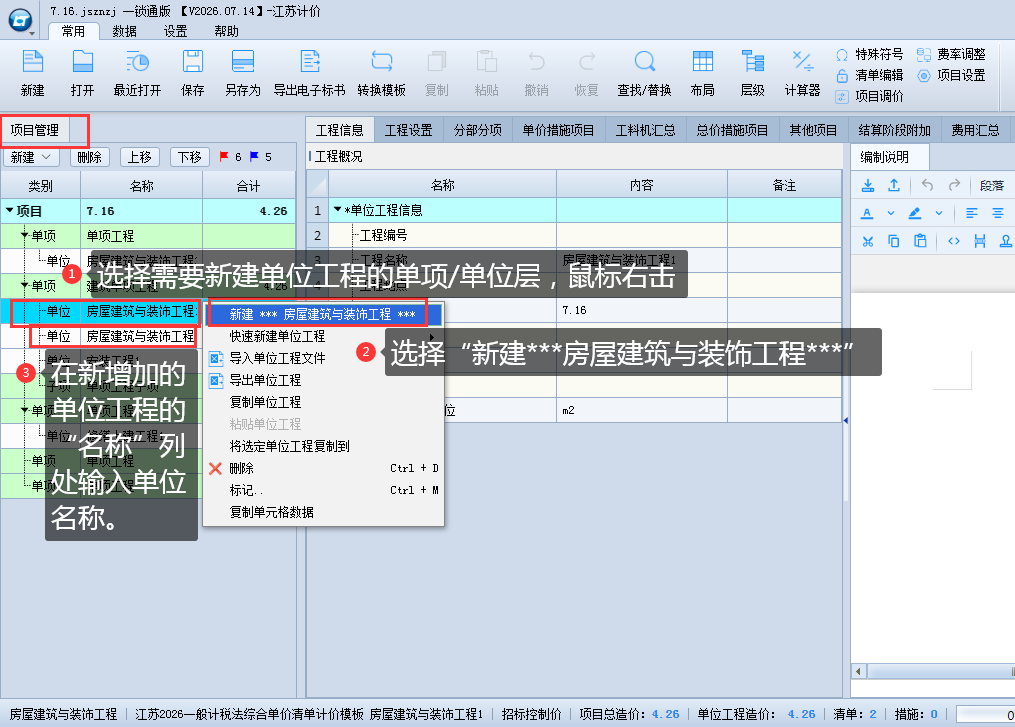Click the copy icon in 编制说明 toolbar
This screenshot has height=727, width=1015.
point(894,241)
